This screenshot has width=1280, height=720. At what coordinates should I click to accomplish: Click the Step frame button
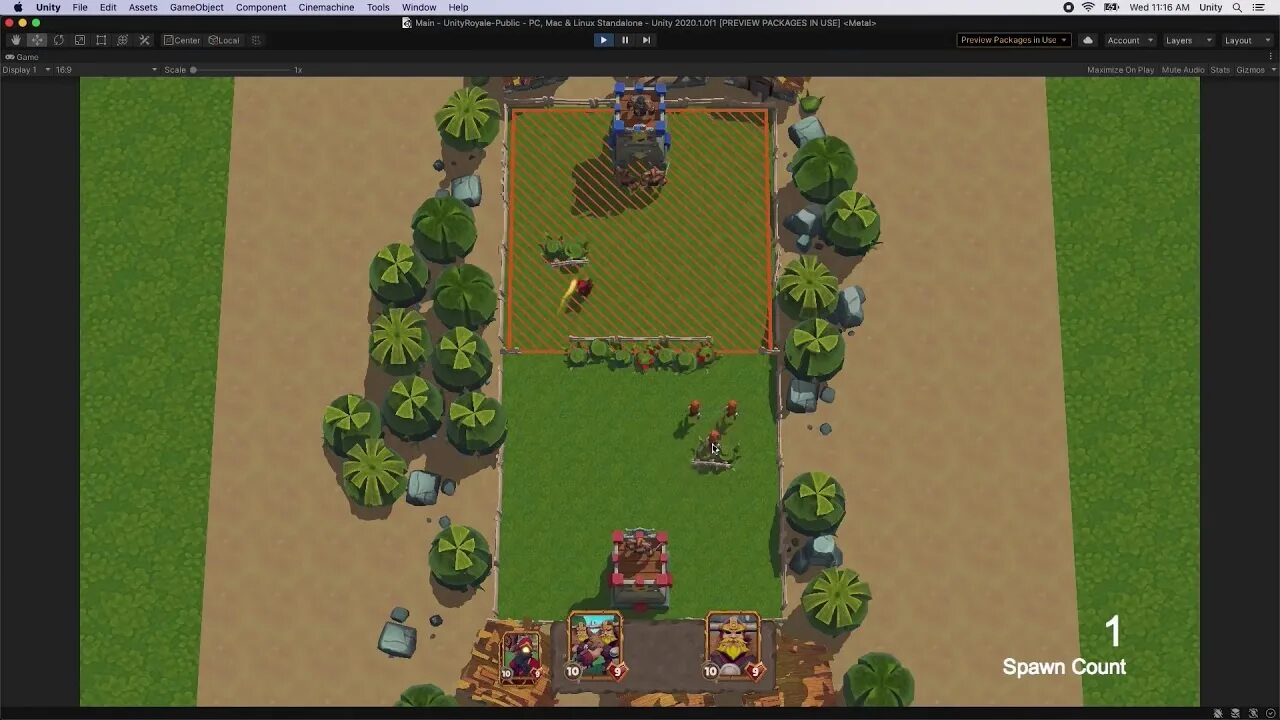pyautogui.click(x=646, y=40)
